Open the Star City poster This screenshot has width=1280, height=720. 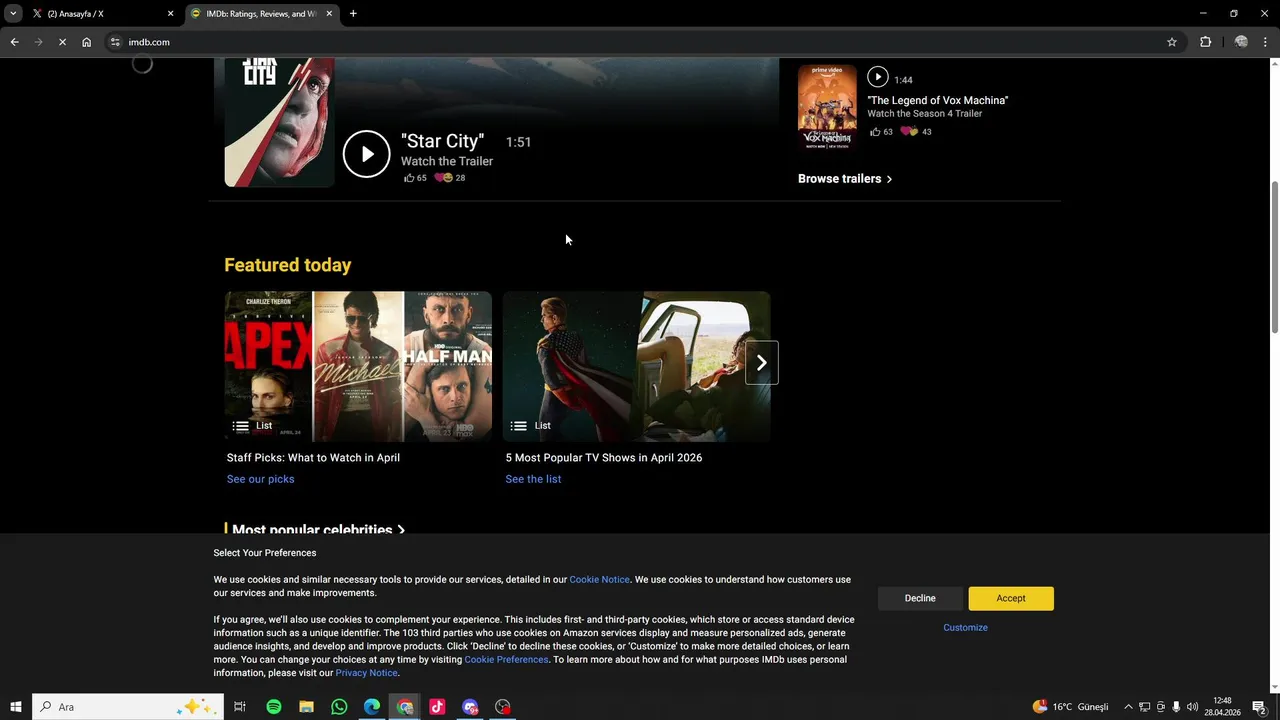point(279,122)
